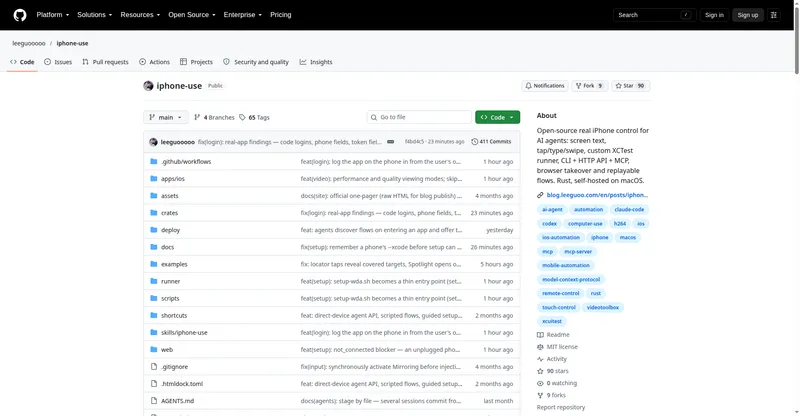The width and height of the screenshot is (800, 416).
Task: Fork the repository via Fork button
Action: coord(589,86)
